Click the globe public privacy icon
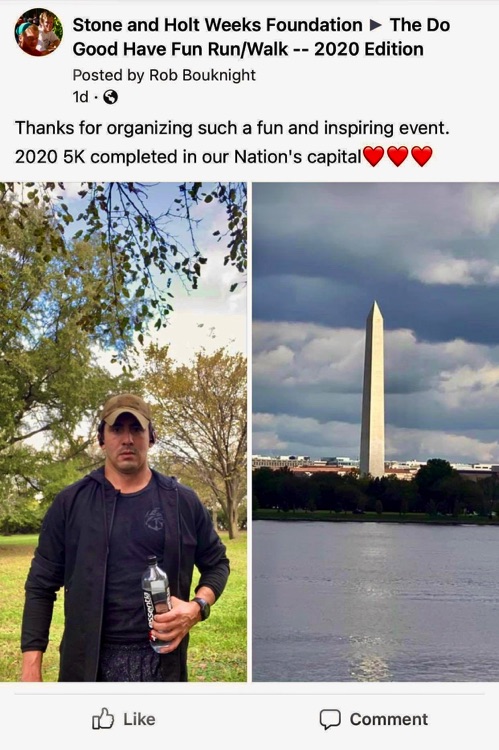 [111, 97]
